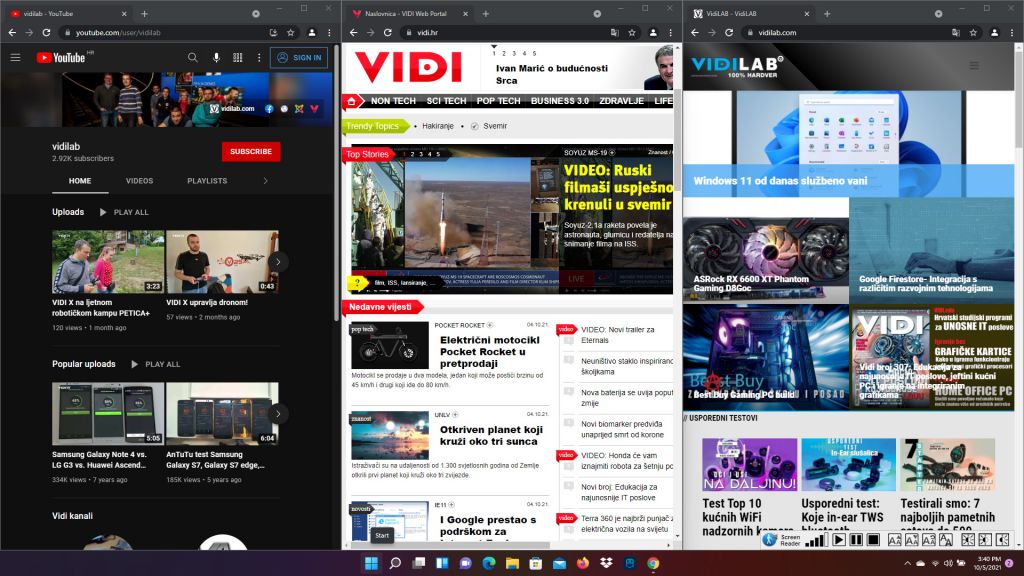Open the SCI TECH menu on VIDI
Screen dimensions: 1024x576
click(446, 101)
